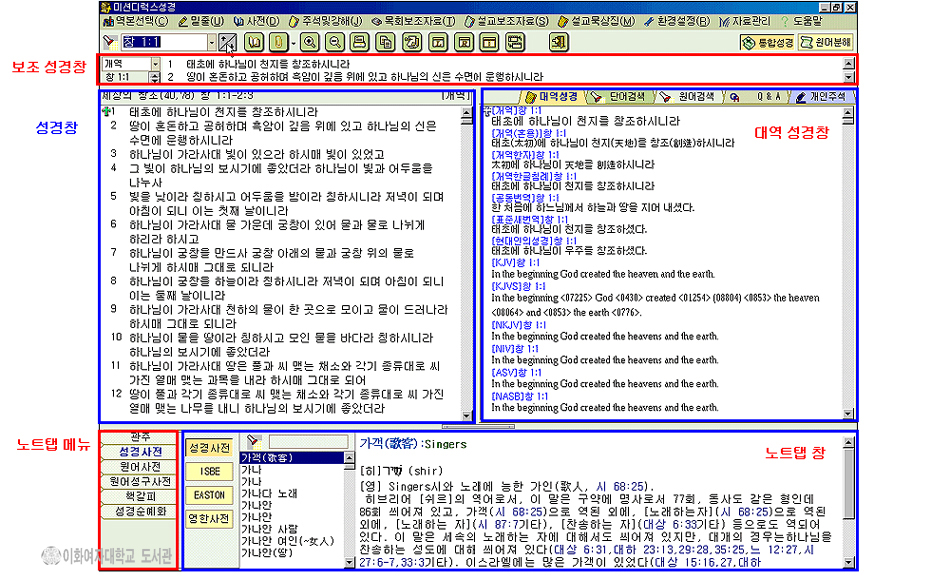Open the [NIV]창 1:1 link
The height and width of the screenshot is (580, 950).
(514, 348)
